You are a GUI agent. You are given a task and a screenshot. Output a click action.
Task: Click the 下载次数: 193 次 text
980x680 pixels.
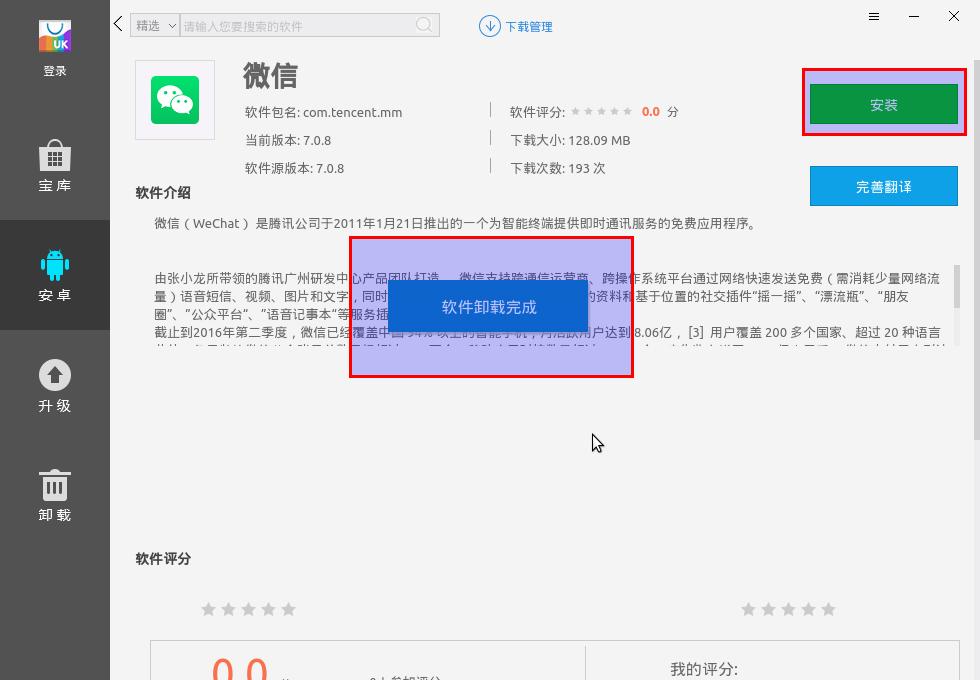558,168
